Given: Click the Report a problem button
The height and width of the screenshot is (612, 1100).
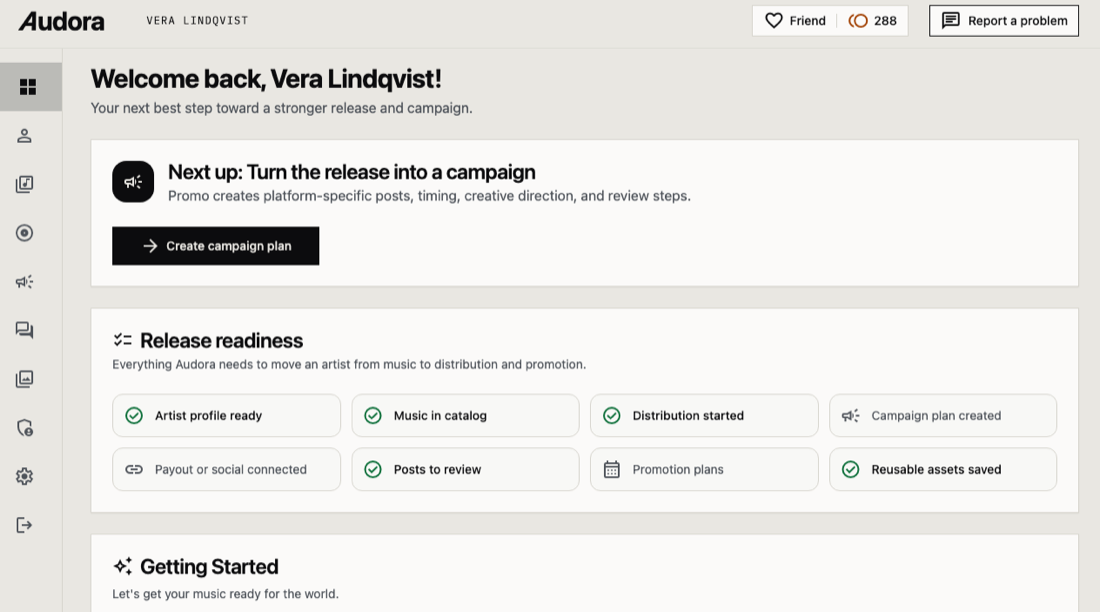Looking at the screenshot, I should 1004,21.
